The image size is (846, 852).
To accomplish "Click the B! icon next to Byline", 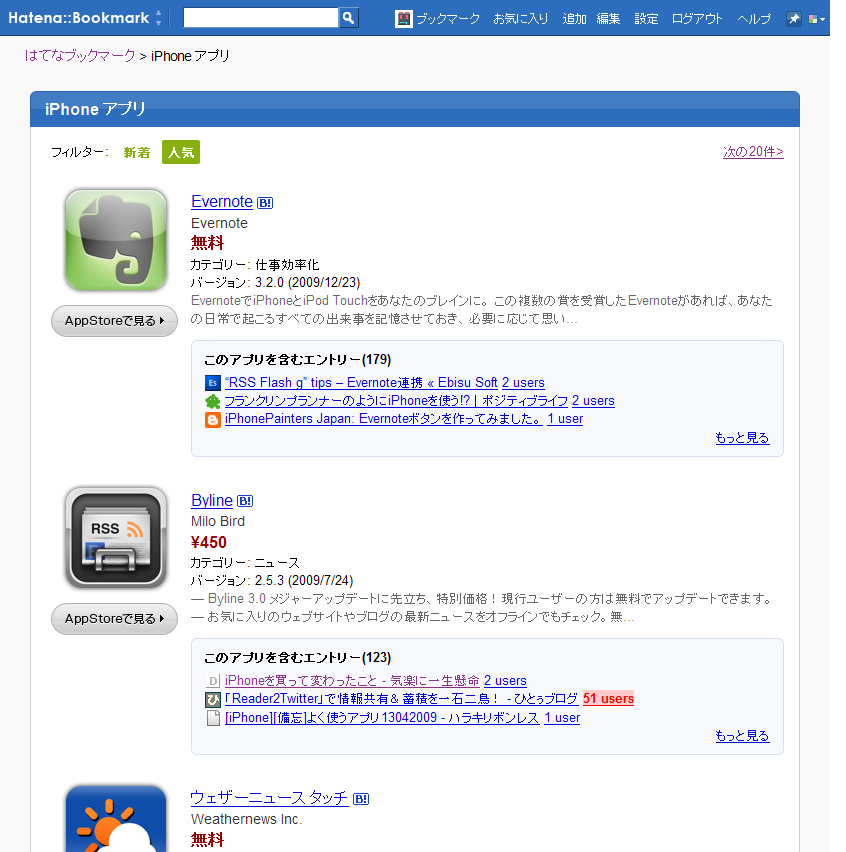I will [x=245, y=501].
